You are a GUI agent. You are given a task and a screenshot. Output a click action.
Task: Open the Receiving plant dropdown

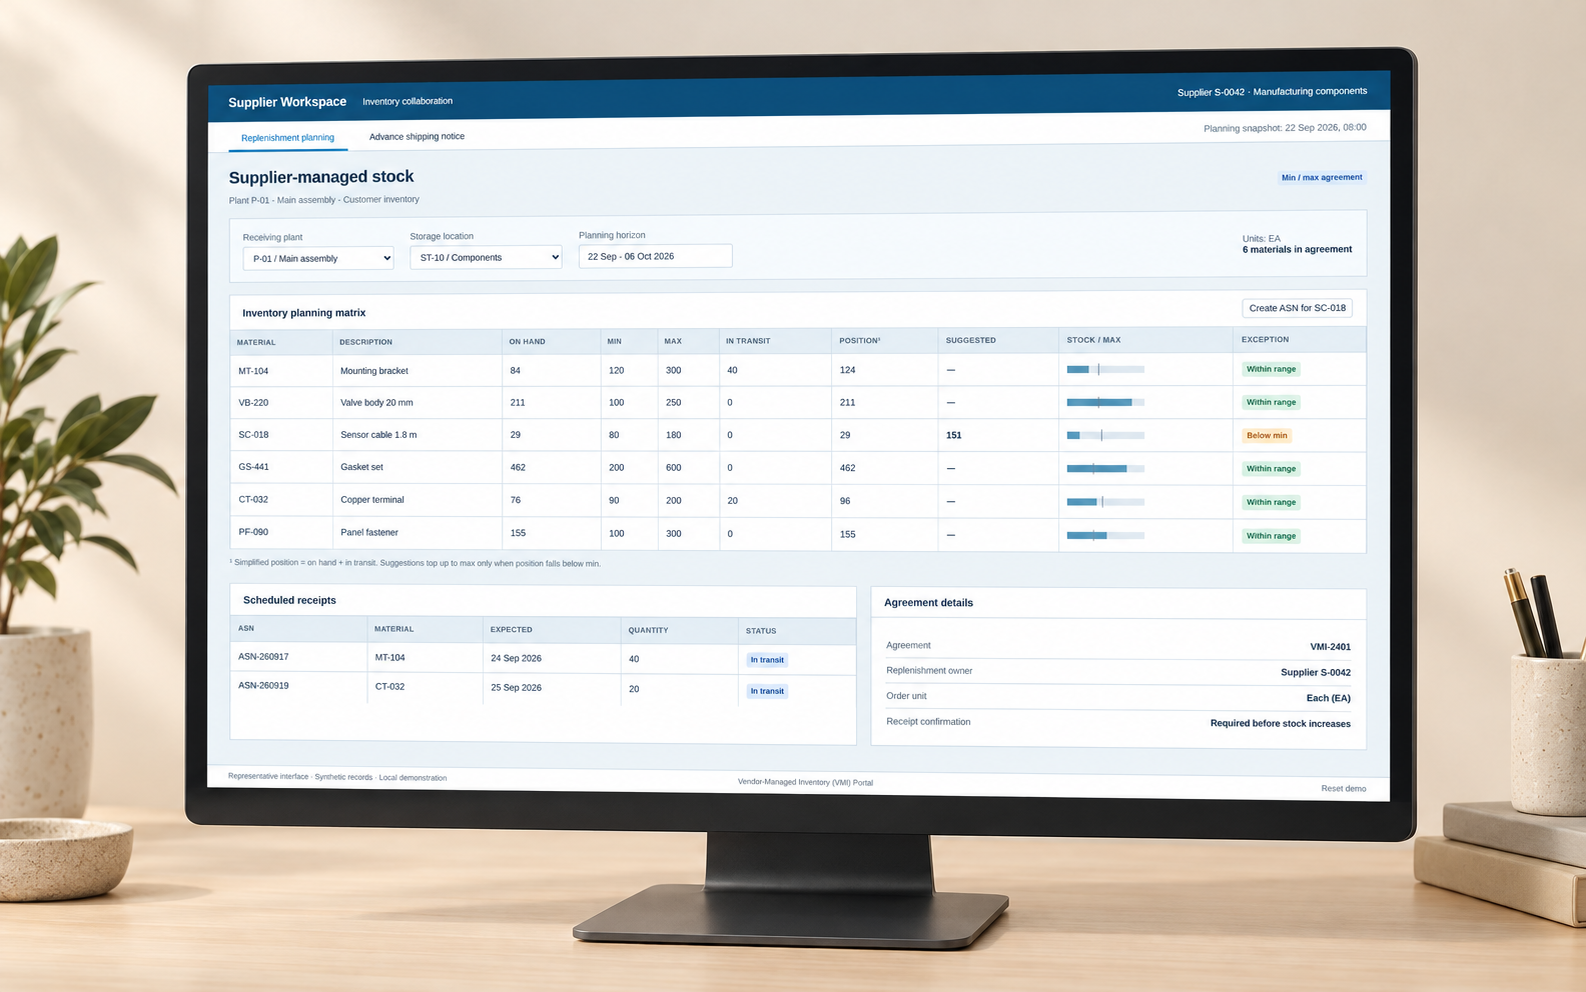(x=318, y=258)
